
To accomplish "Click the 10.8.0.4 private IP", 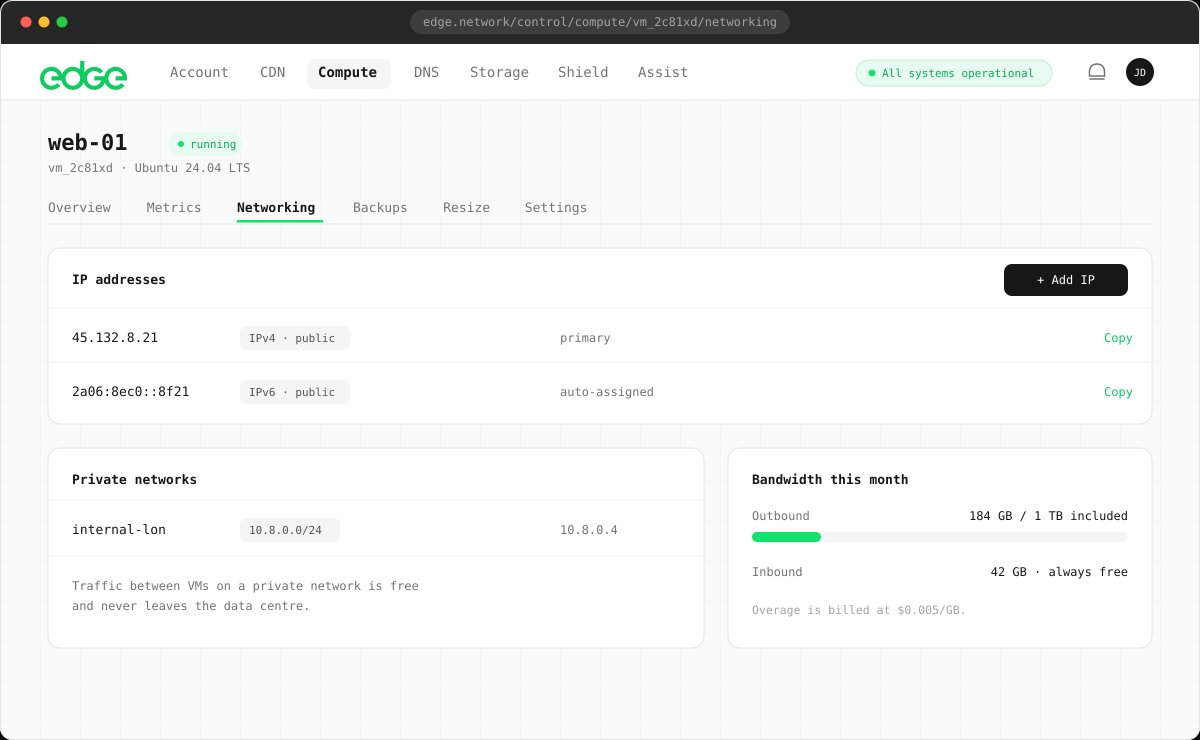I will point(589,530).
